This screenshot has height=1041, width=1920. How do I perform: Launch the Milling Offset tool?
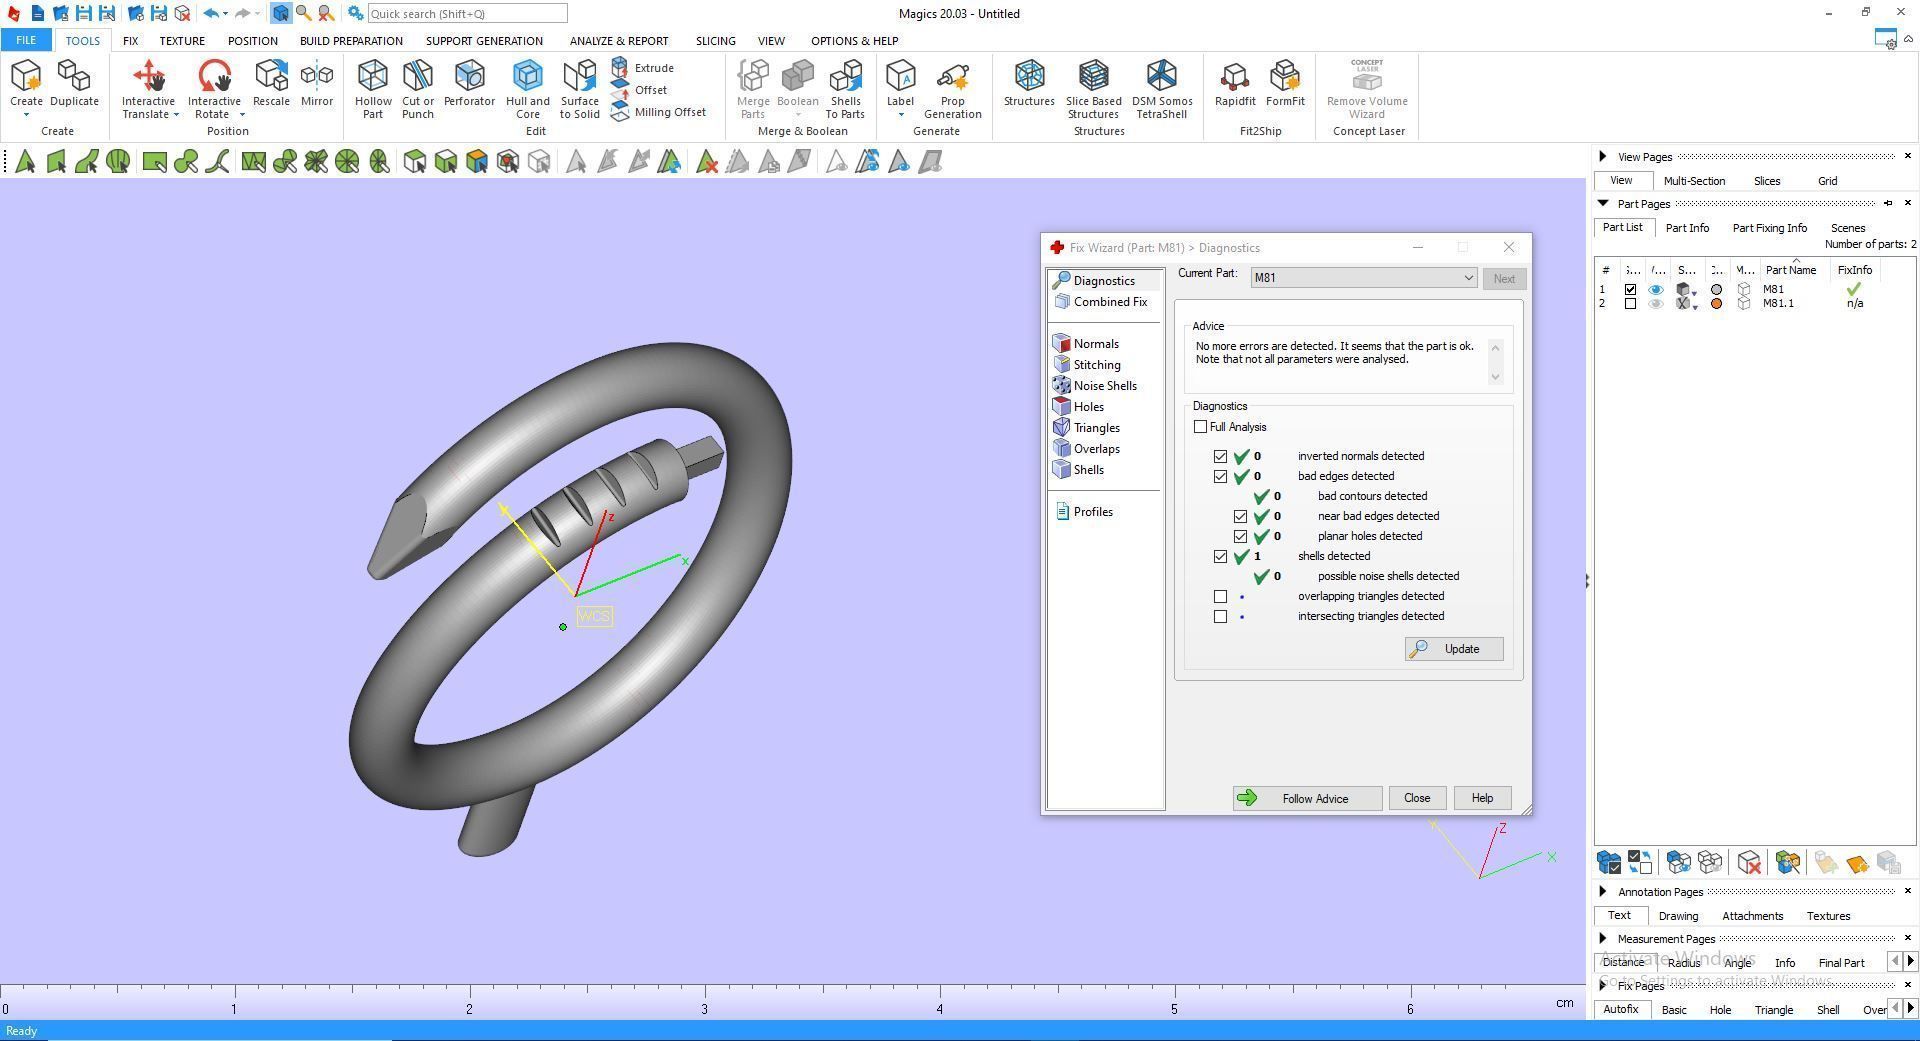(x=658, y=112)
